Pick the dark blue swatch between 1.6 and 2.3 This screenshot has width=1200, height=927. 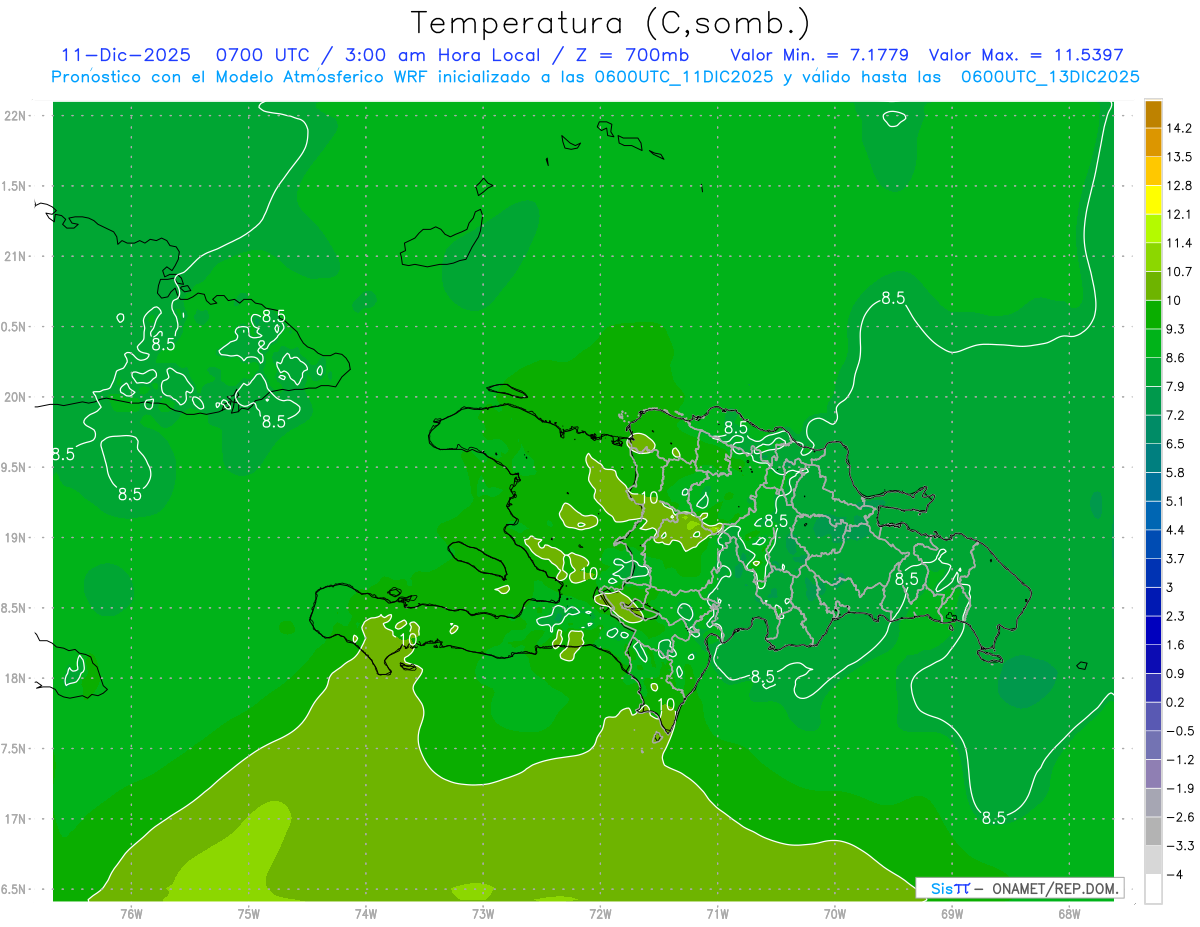(x=1153, y=631)
